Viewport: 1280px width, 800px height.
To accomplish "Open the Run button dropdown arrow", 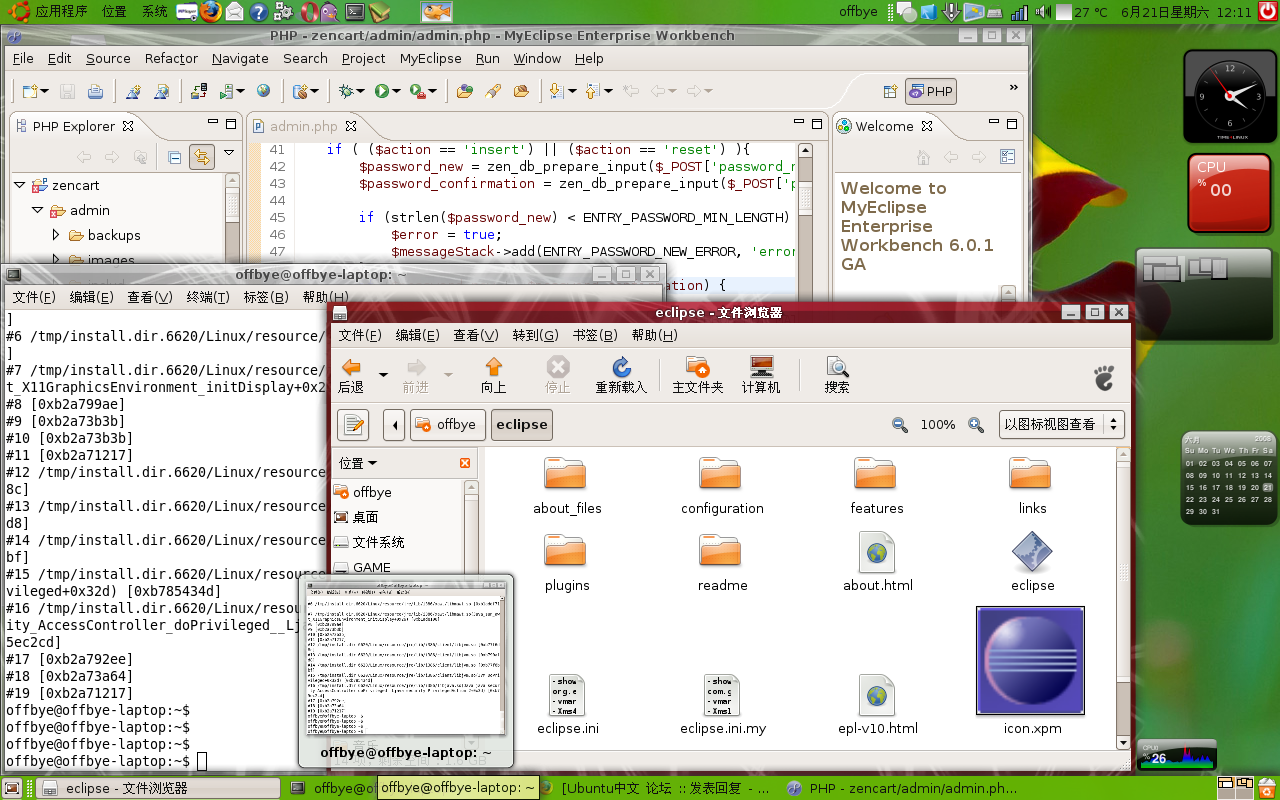I will click(x=396, y=92).
